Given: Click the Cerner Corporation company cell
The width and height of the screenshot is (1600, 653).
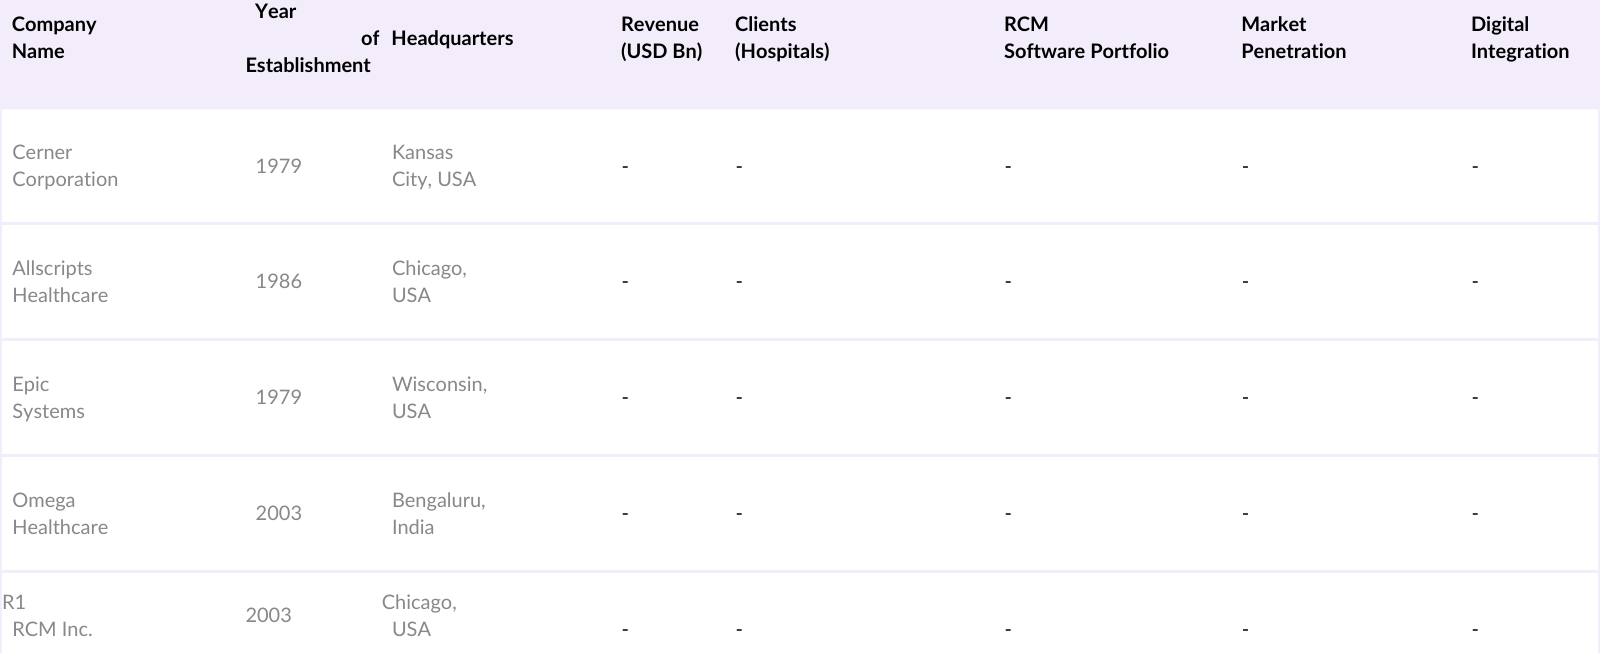Looking at the screenshot, I should click(65, 166).
